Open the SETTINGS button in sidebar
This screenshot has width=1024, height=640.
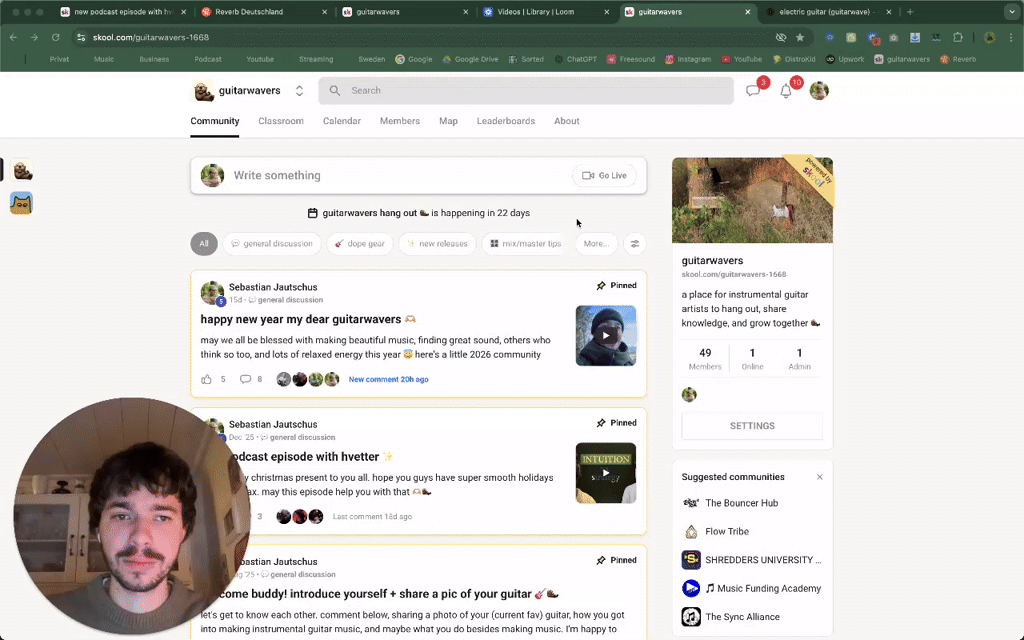752,426
